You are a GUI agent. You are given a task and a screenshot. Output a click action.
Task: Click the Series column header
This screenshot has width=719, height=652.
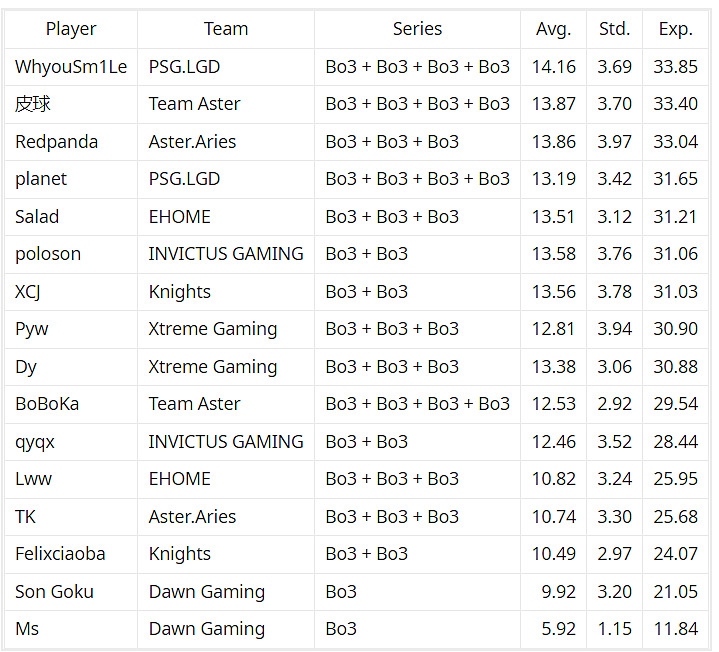[x=417, y=29]
